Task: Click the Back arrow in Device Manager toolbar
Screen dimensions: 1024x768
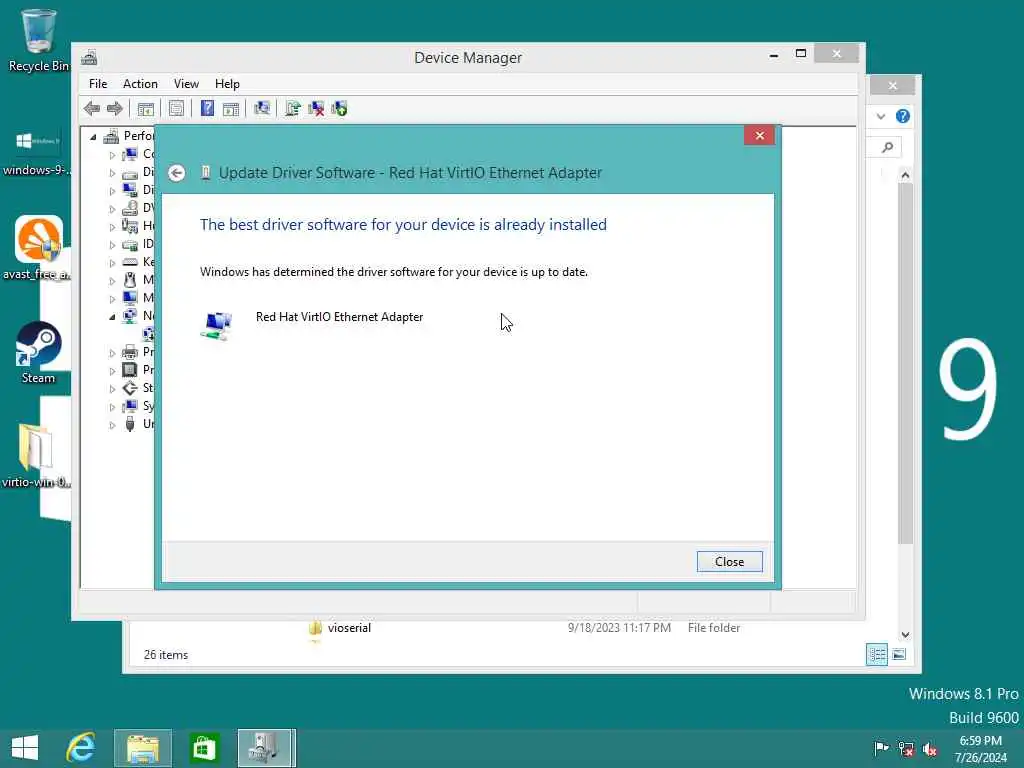Action: tap(92, 108)
